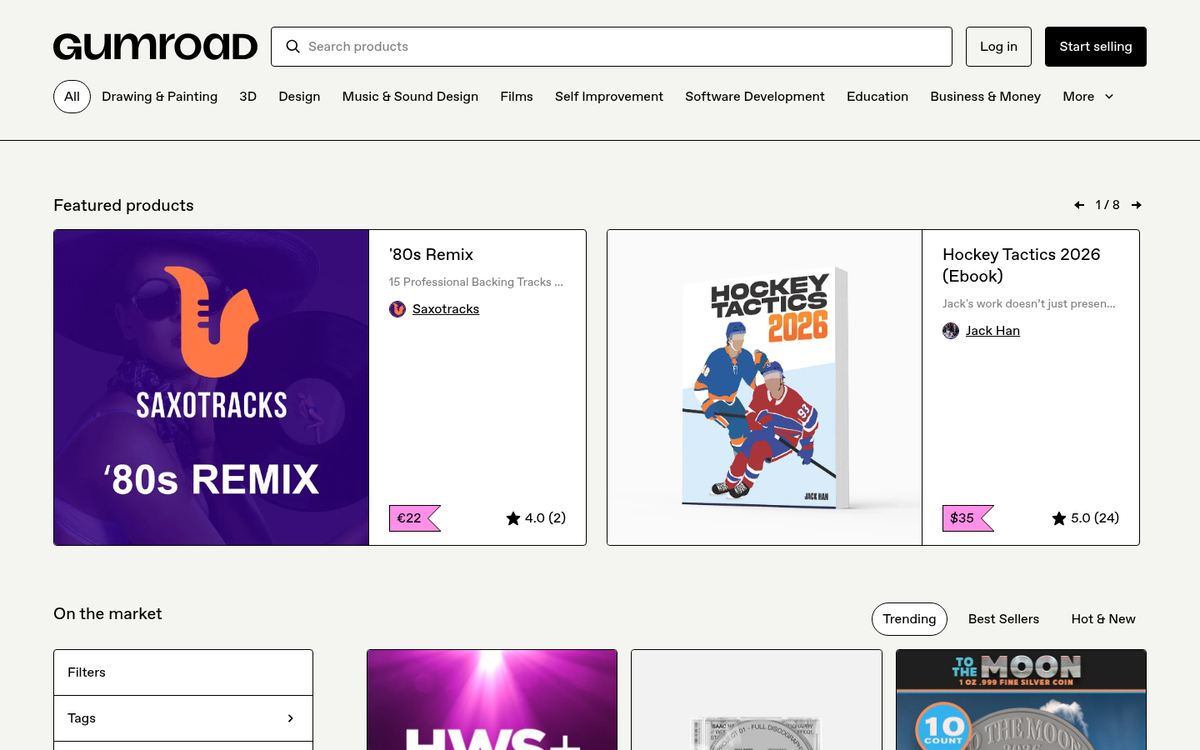Image resolution: width=1200 pixels, height=750 pixels.
Task: Open the Saxotracks creator link
Action: 445,309
